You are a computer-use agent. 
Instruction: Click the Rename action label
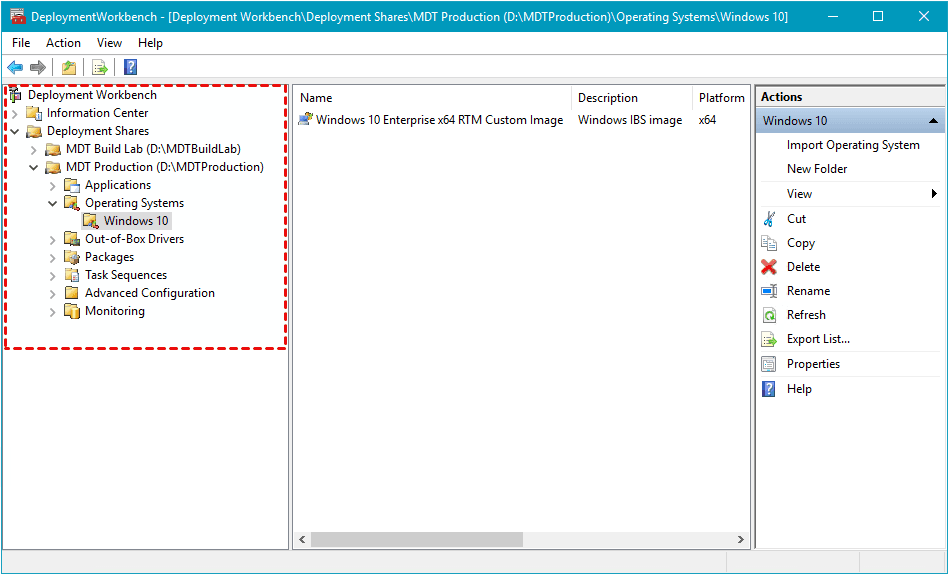(x=808, y=291)
